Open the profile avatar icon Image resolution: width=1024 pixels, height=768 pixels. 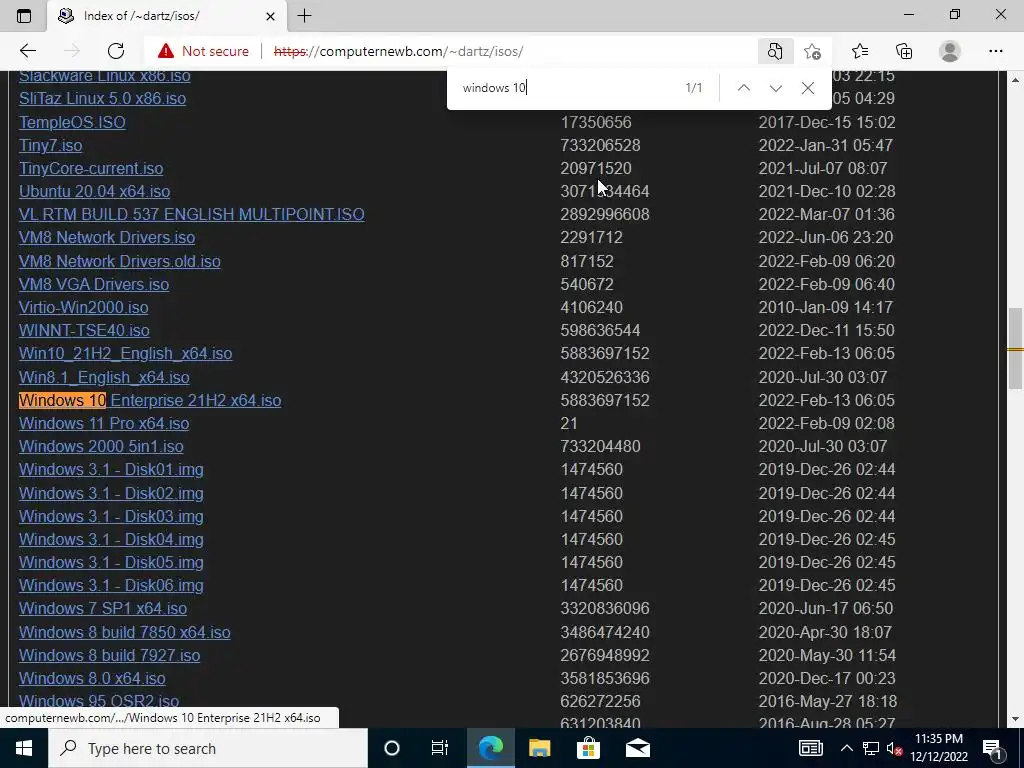tap(950, 51)
